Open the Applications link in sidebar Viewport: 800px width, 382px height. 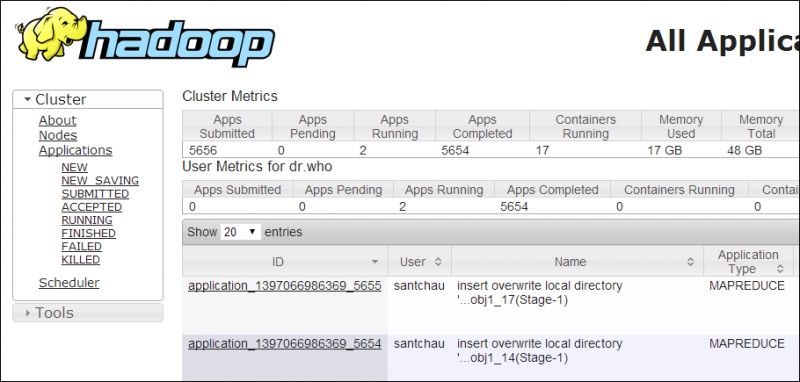point(76,150)
